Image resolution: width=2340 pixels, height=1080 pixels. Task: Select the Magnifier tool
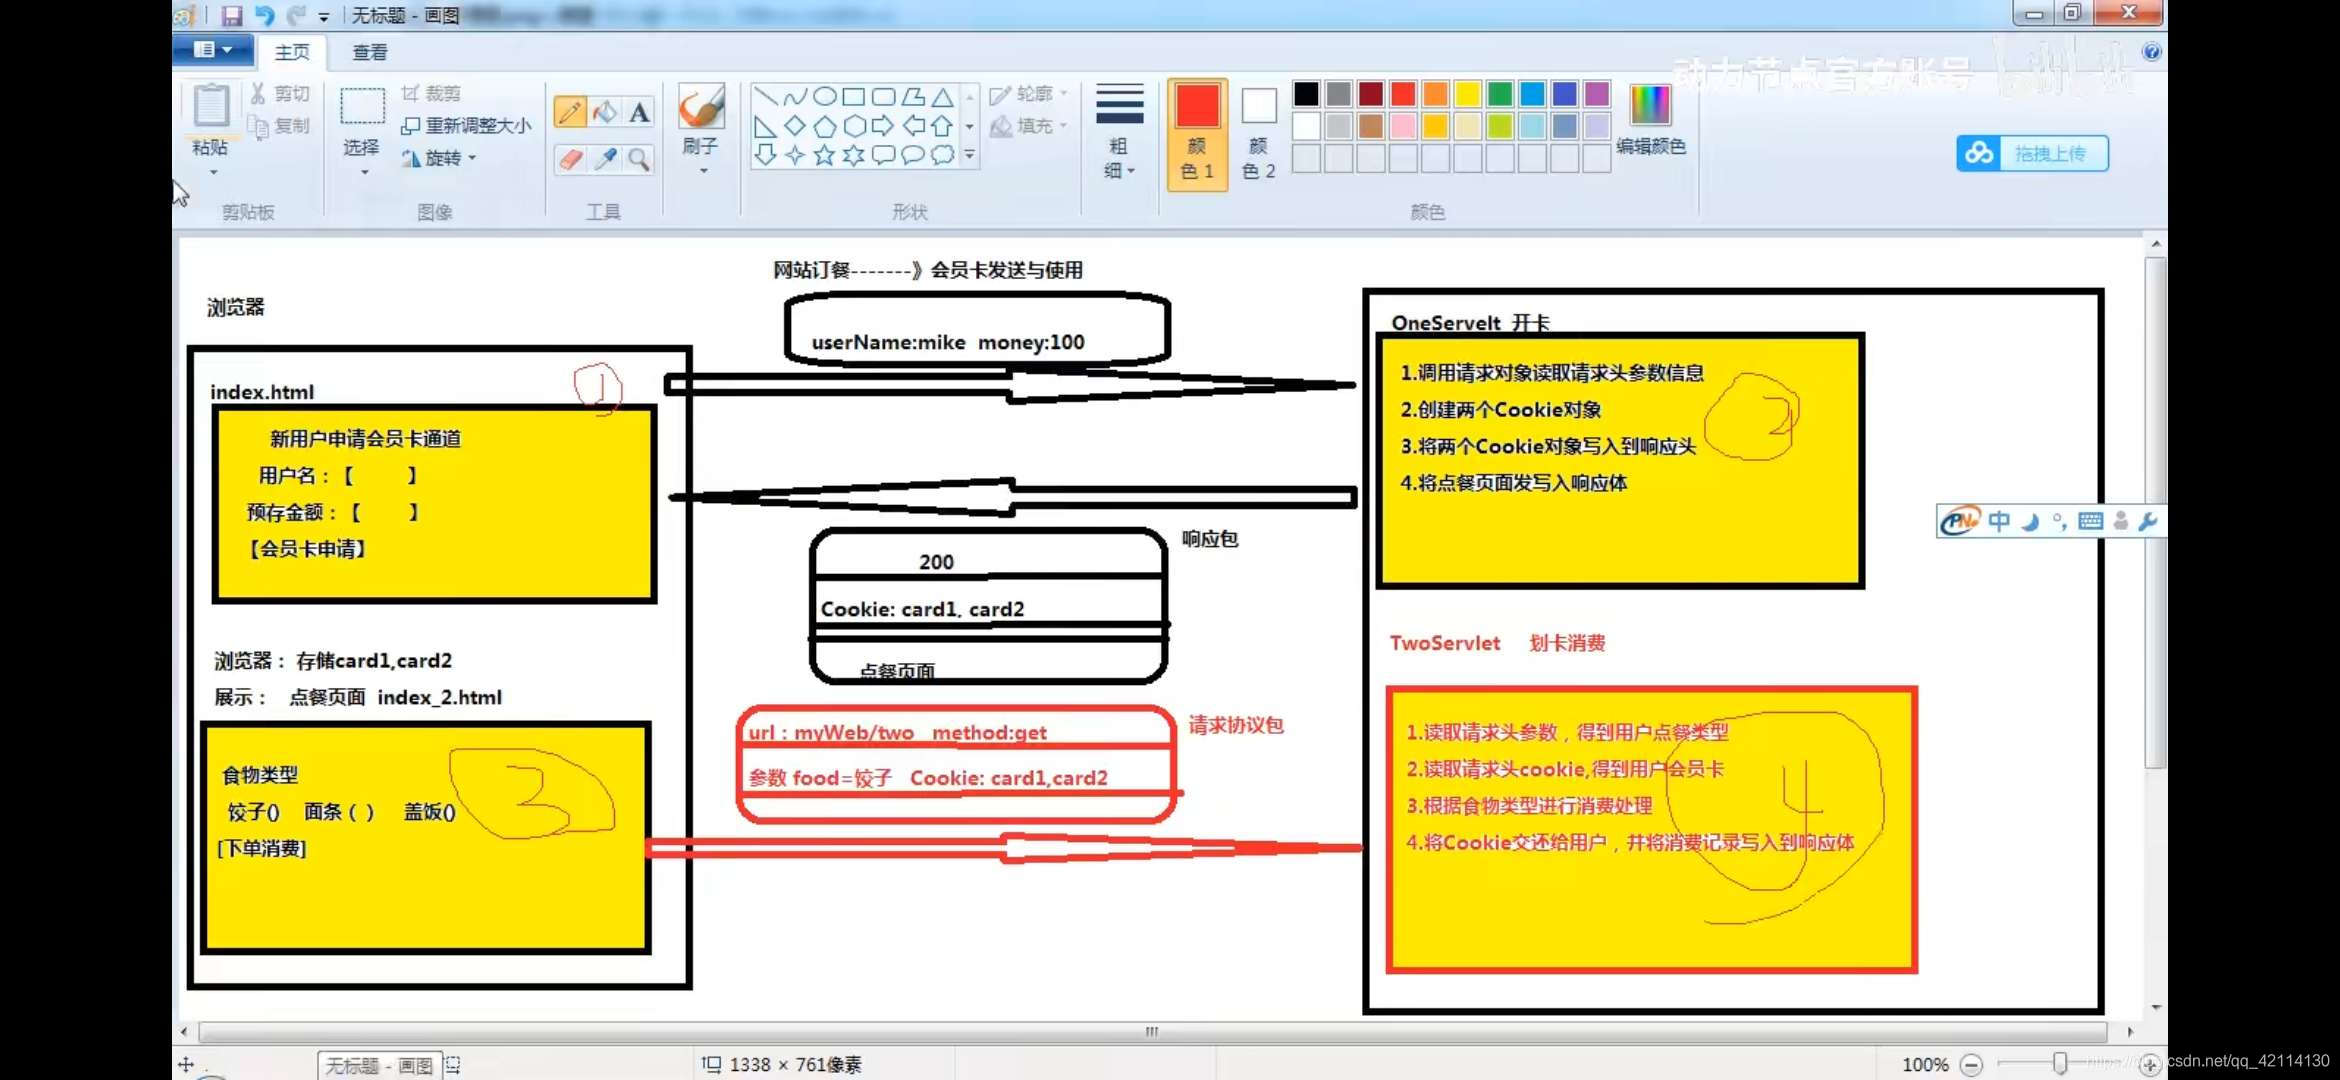[x=639, y=159]
